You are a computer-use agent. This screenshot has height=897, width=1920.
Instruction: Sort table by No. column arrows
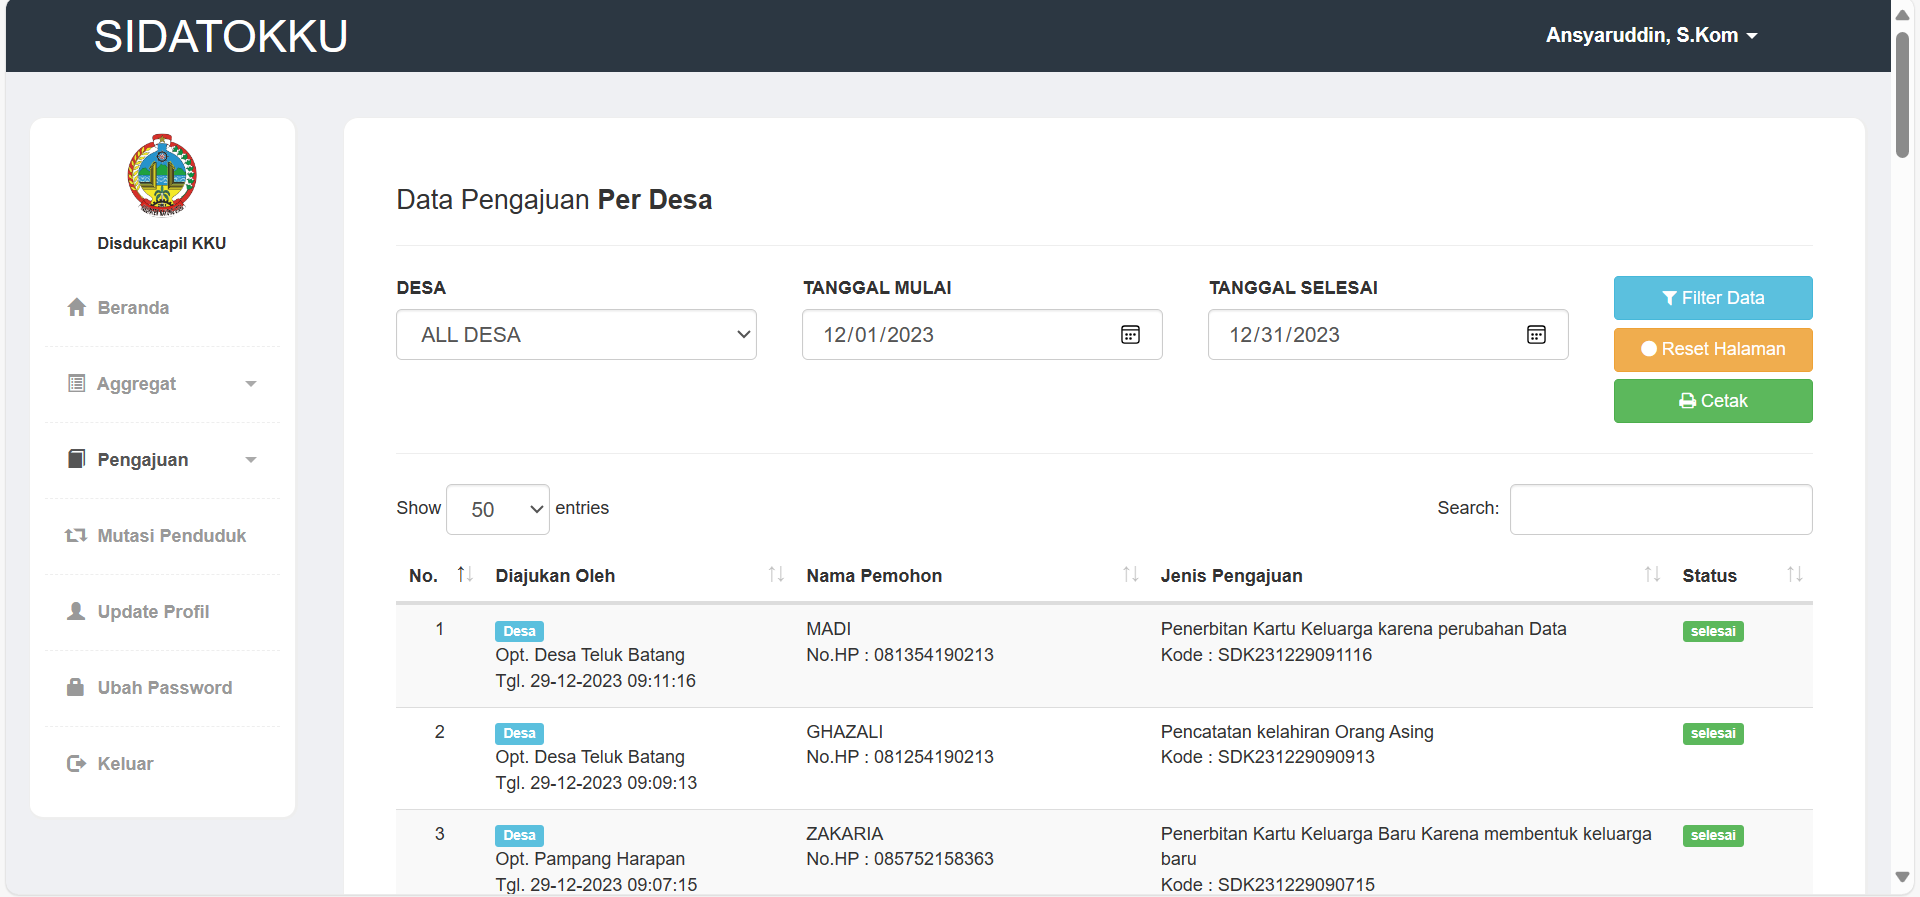464,575
